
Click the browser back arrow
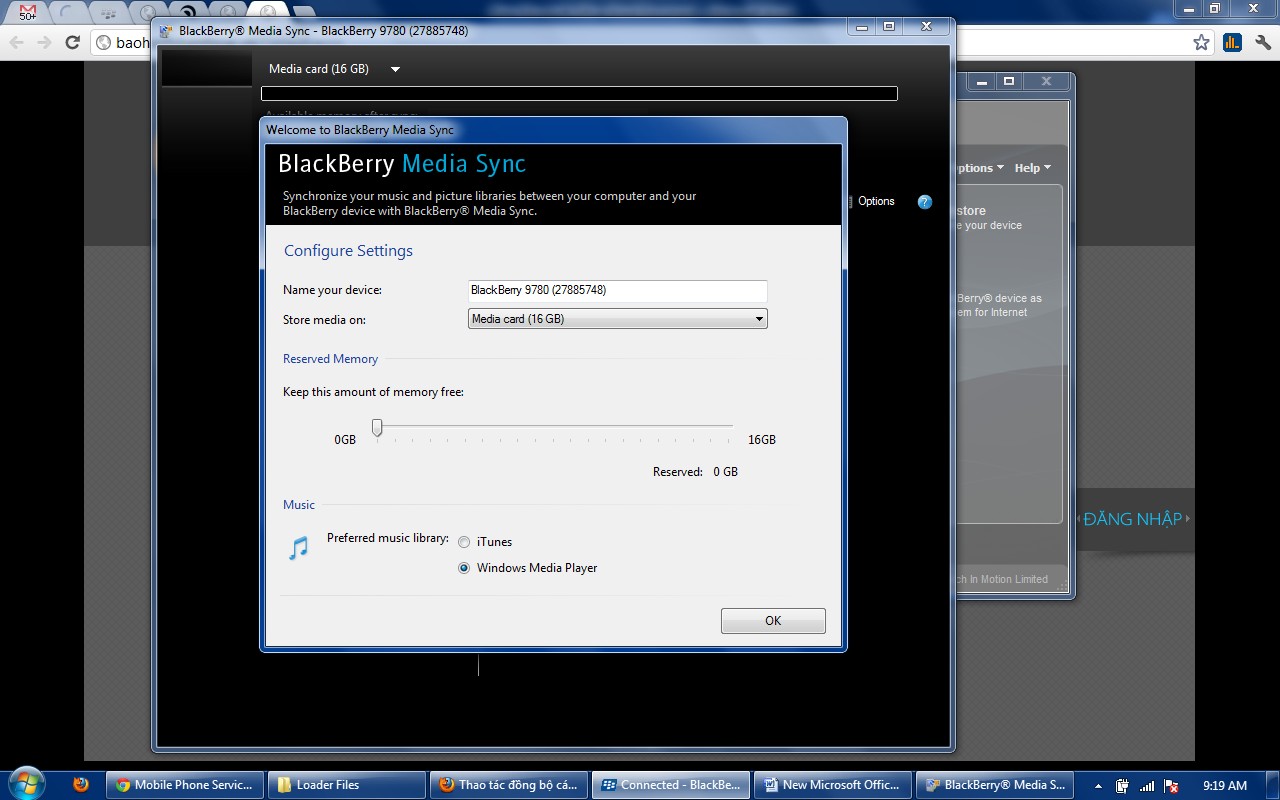(x=17, y=42)
